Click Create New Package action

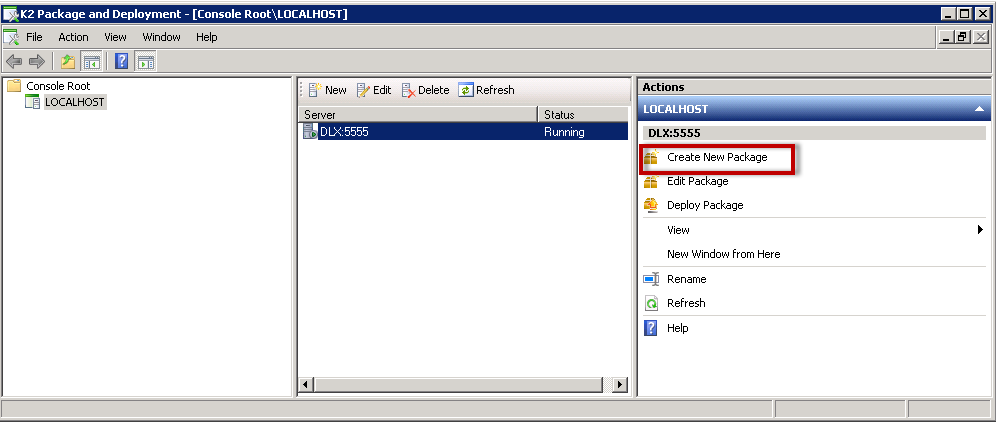coord(717,157)
